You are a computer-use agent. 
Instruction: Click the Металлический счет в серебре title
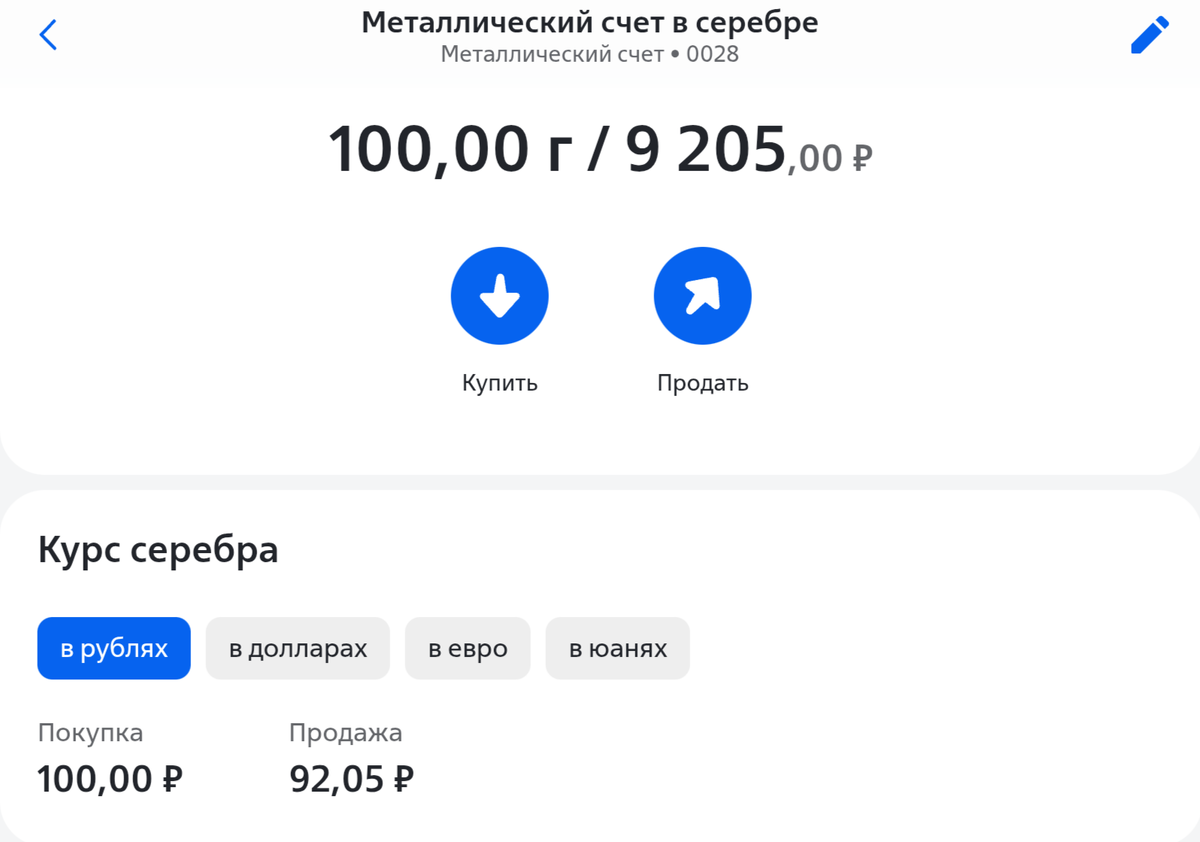(x=590, y=21)
